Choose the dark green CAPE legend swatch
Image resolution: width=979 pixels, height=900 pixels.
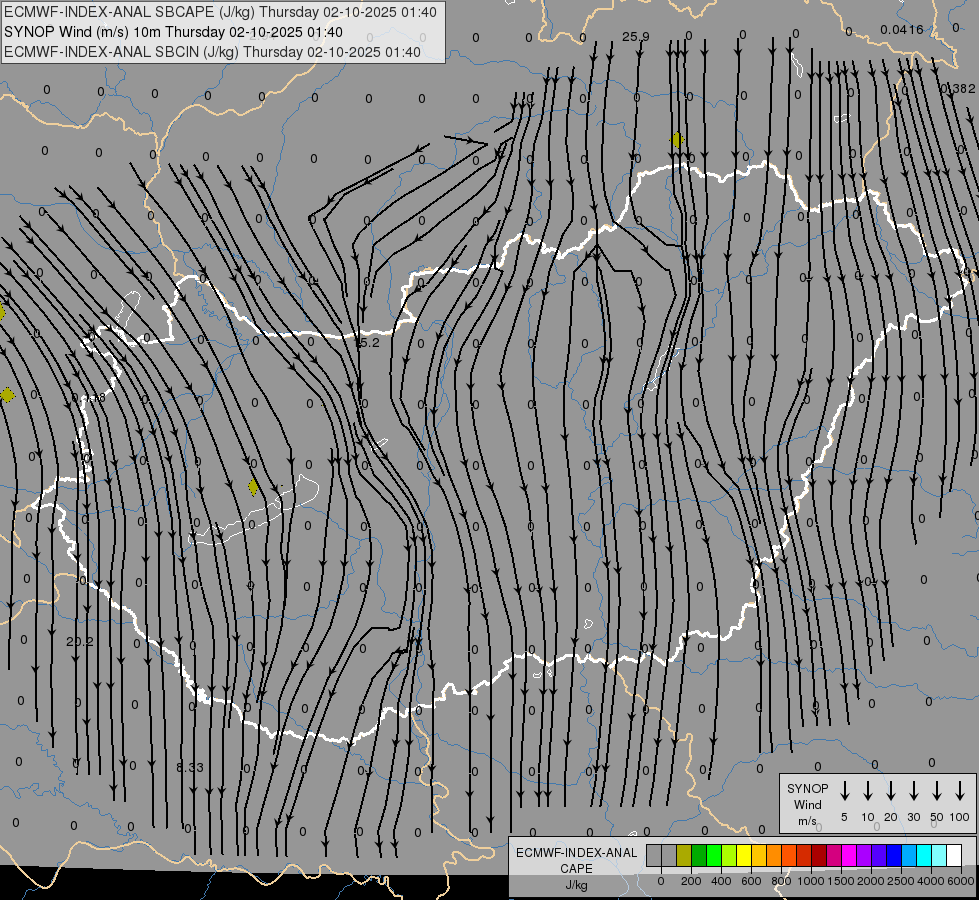coord(699,855)
